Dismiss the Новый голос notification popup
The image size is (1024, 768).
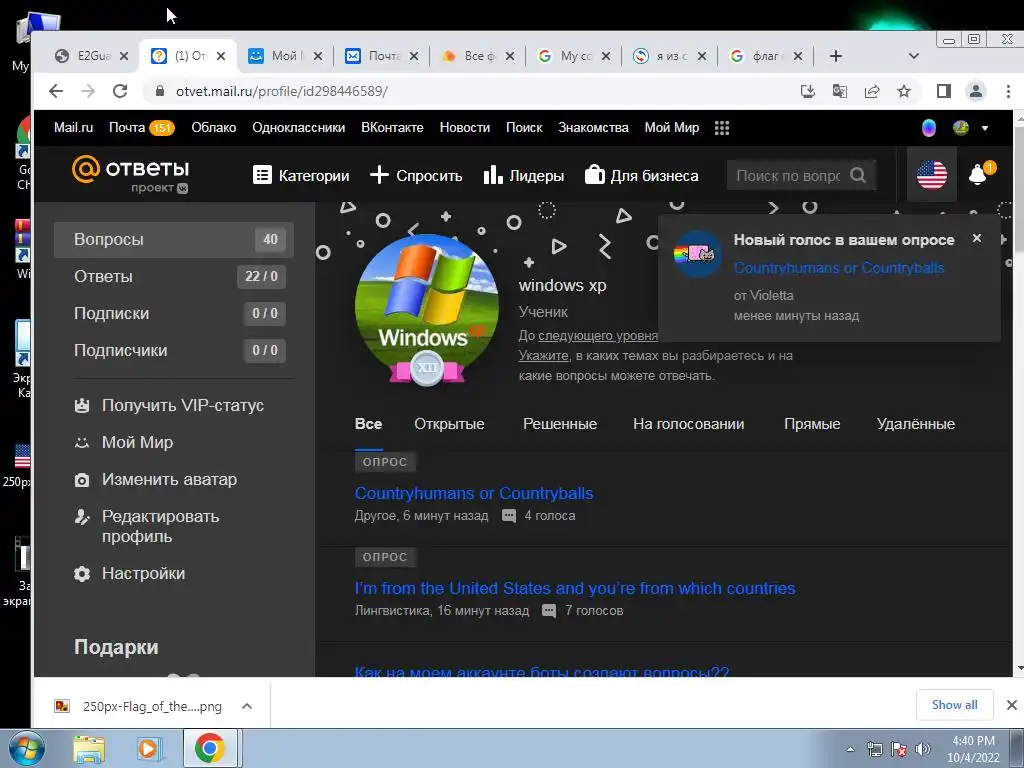click(976, 238)
